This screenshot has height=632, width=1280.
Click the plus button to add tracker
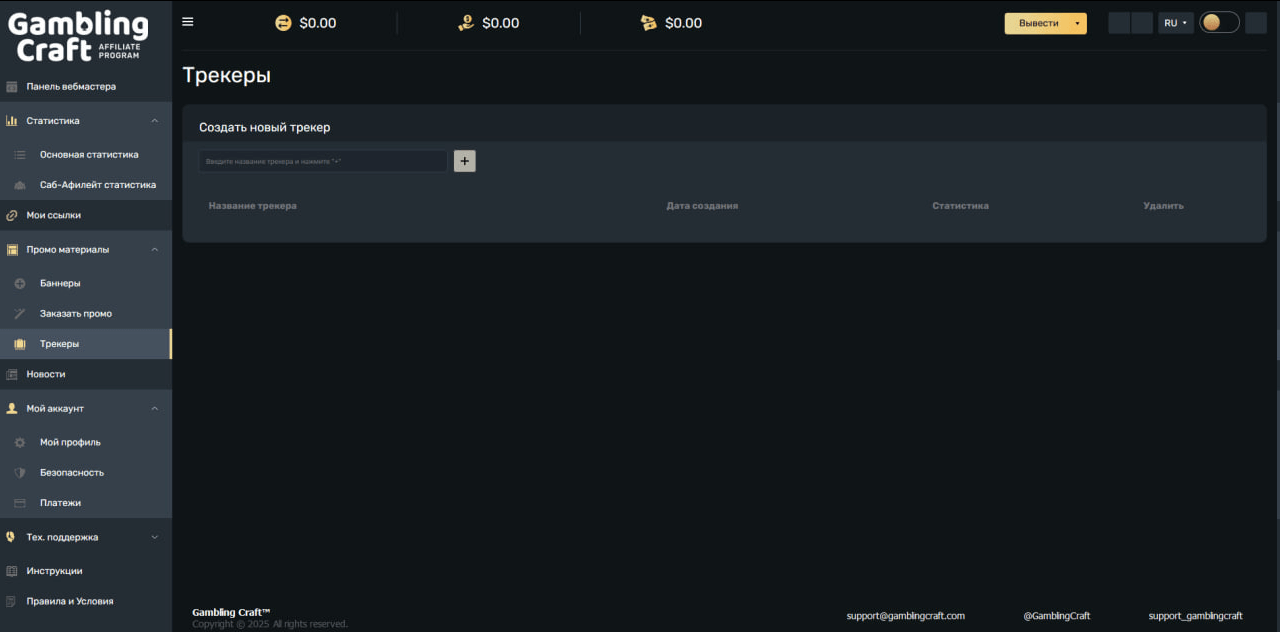(464, 161)
